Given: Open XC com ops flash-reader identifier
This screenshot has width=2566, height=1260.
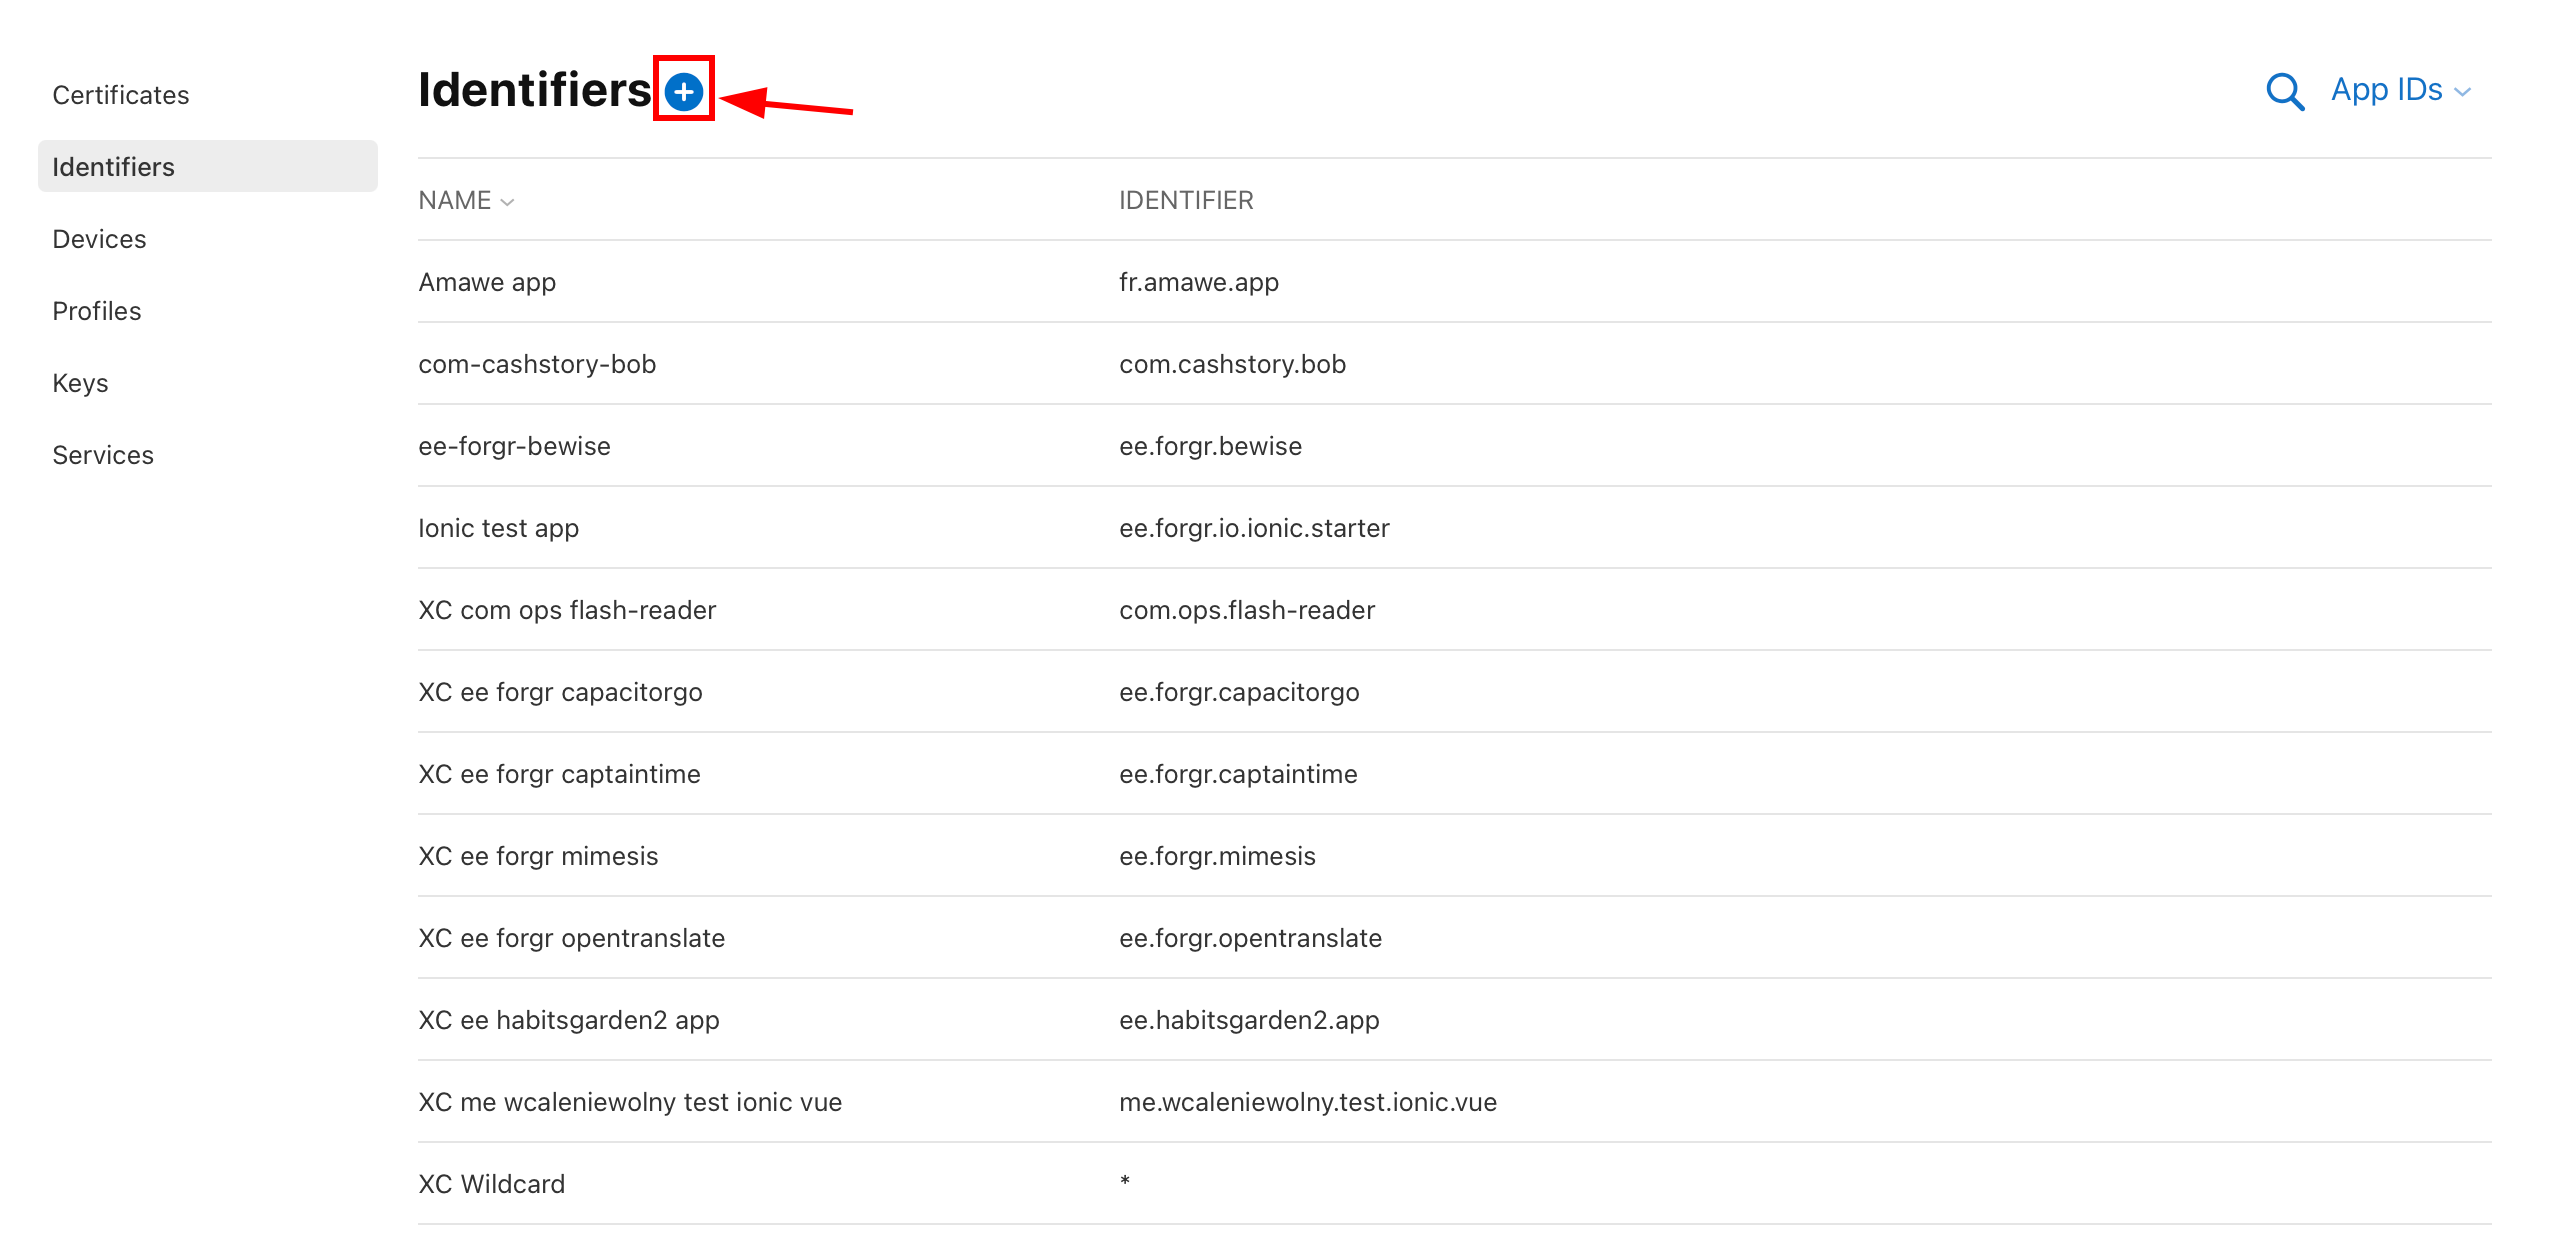Looking at the screenshot, I should 566,609.
